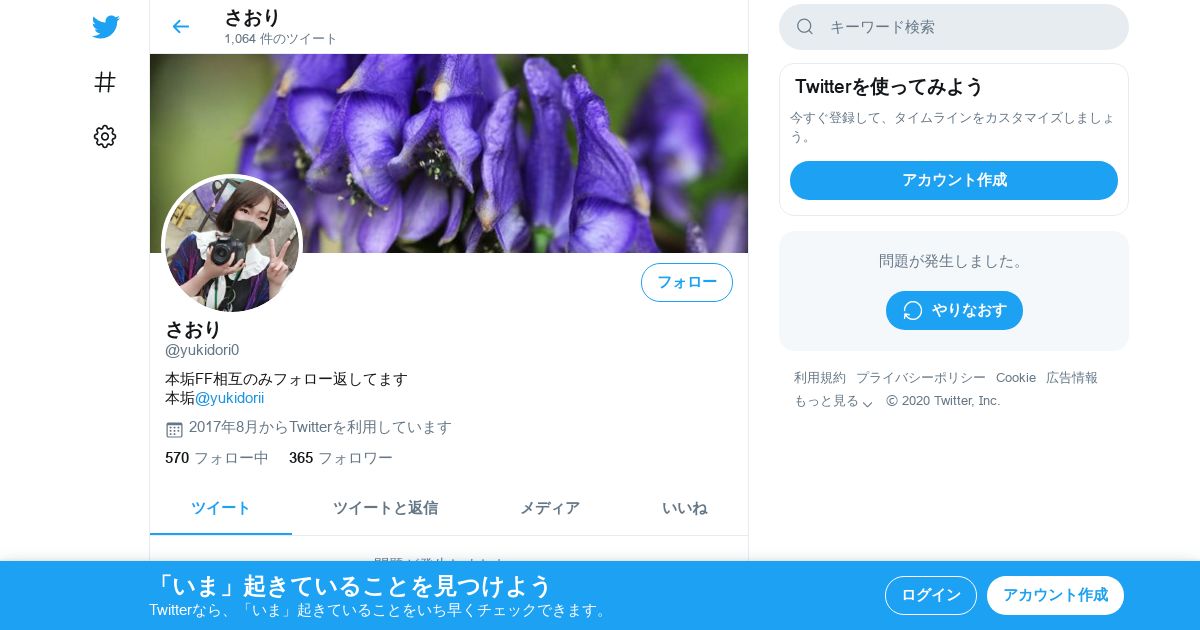Image resolution: width=1200 pixels, height=630 pixels.
Task: Open the Explore hashtag icon
Action: pos(105,82)
